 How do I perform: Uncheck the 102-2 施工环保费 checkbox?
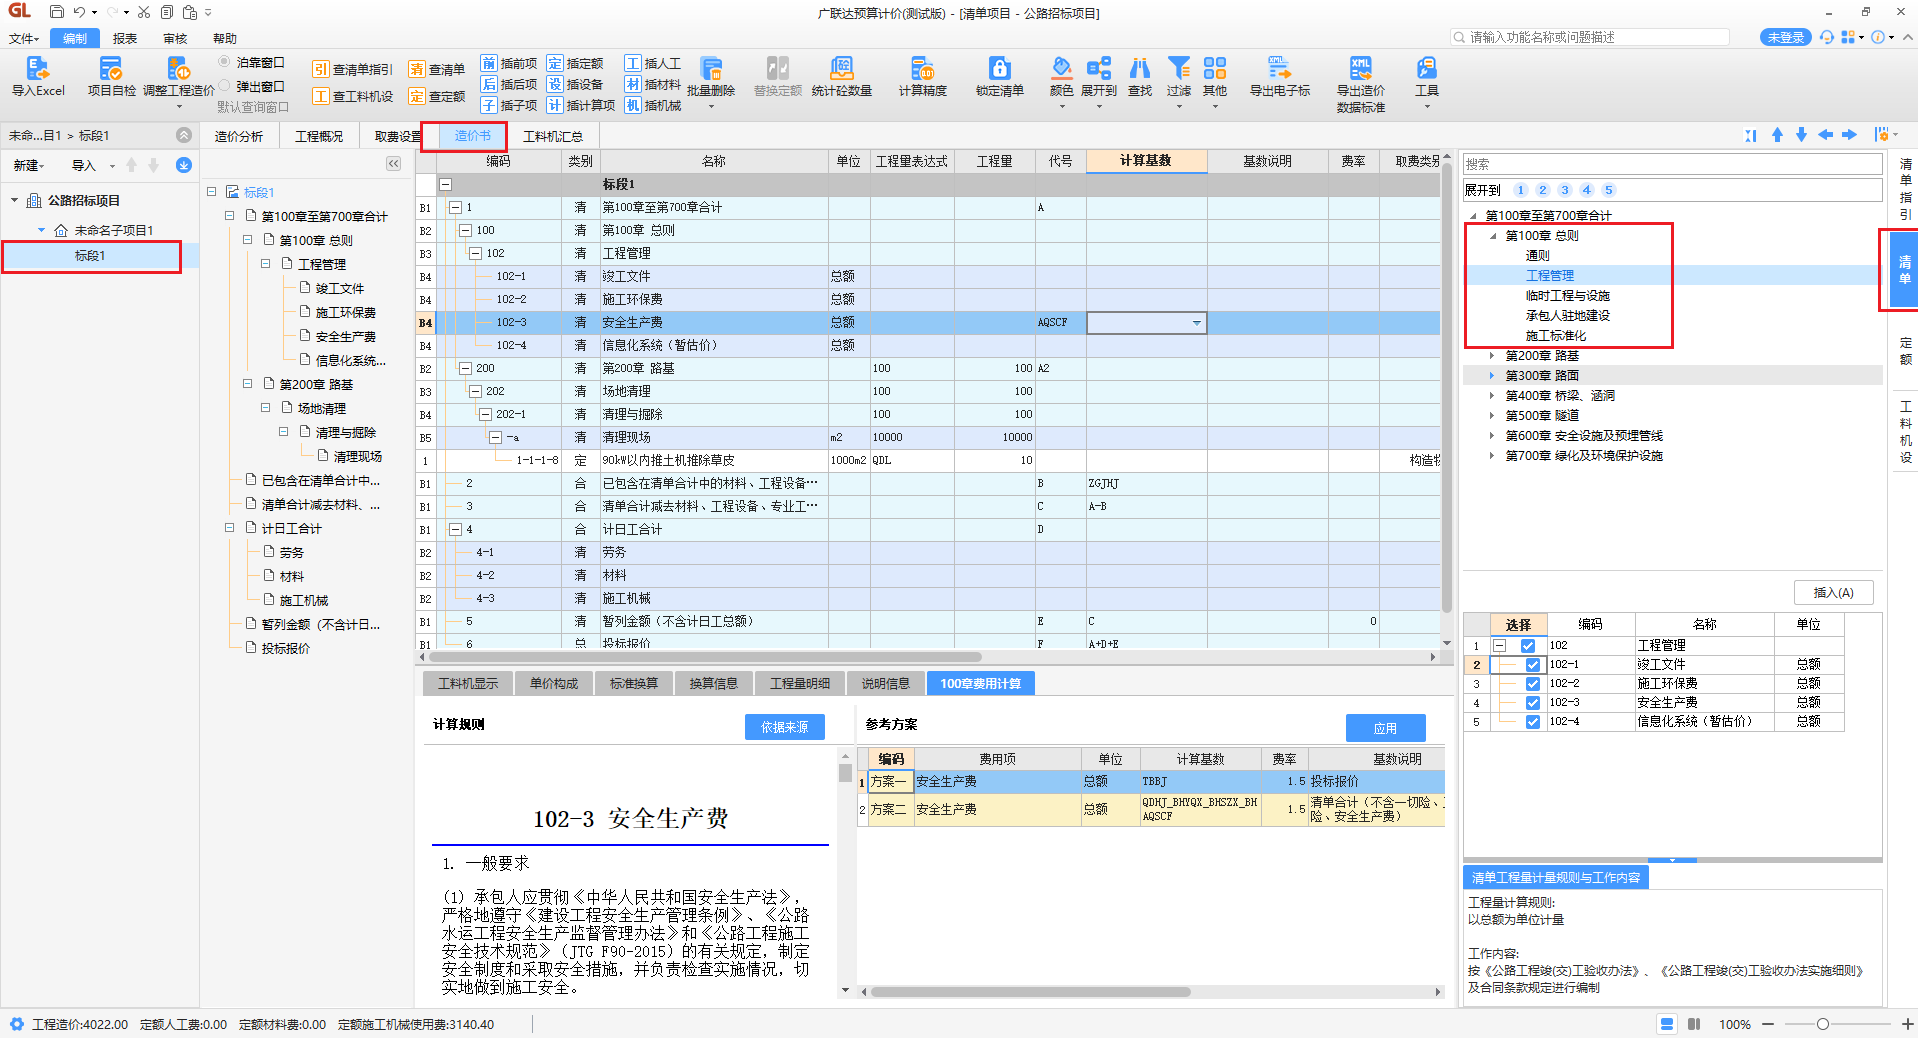pyautogui.click(x=1533, y=684)
